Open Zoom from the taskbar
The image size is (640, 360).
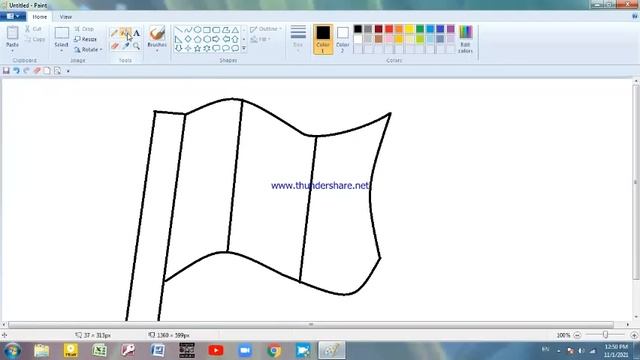(x=245, y=350)
